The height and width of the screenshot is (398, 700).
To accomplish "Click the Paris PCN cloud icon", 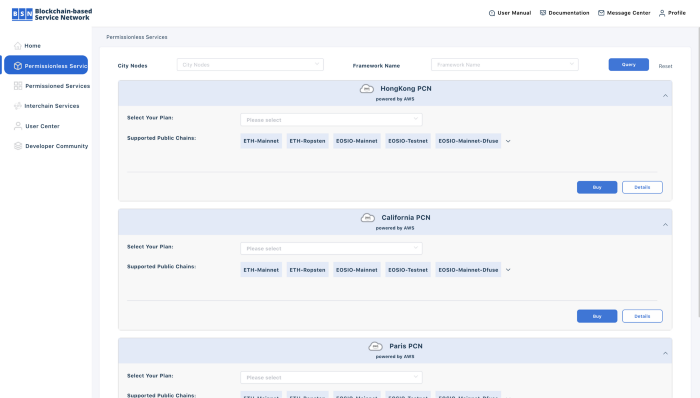I will click(375, 346).
